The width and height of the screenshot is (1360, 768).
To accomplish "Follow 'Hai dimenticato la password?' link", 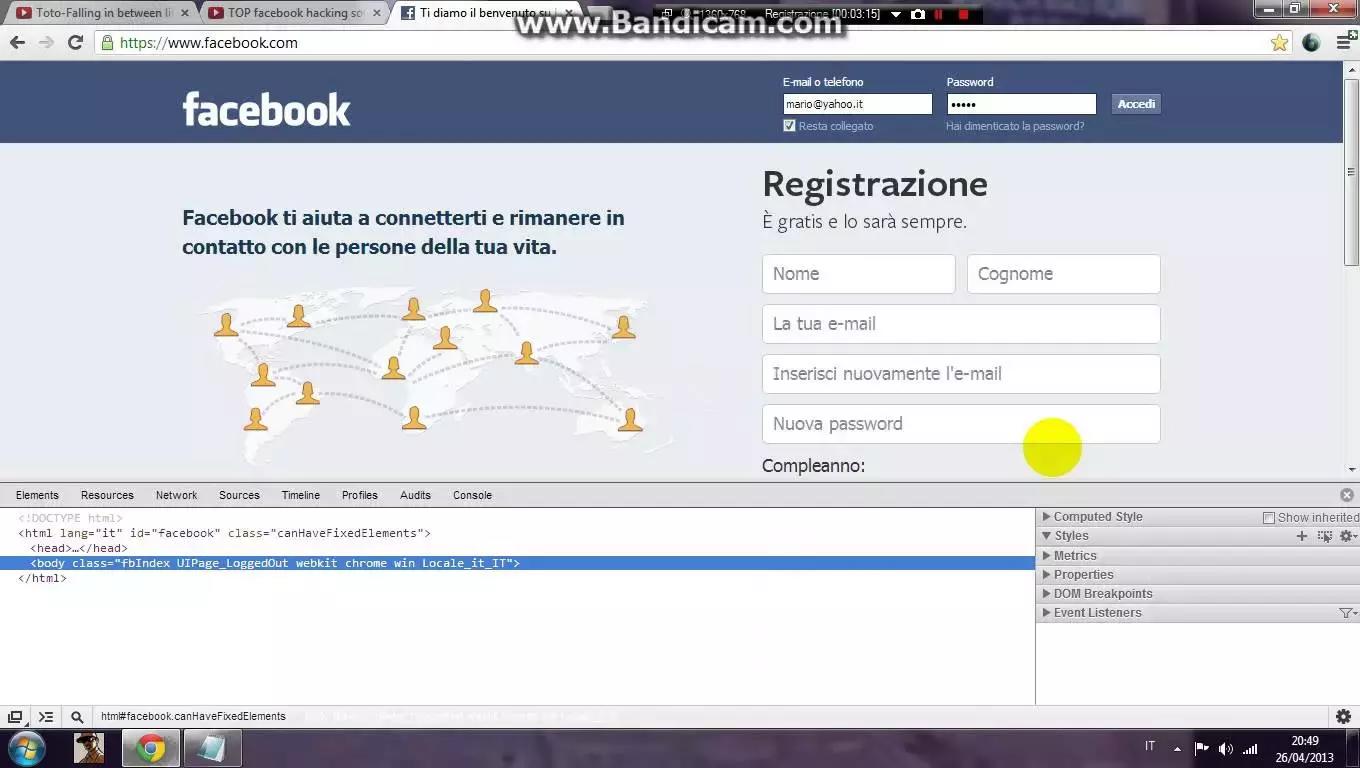I will pos(1014,126).
